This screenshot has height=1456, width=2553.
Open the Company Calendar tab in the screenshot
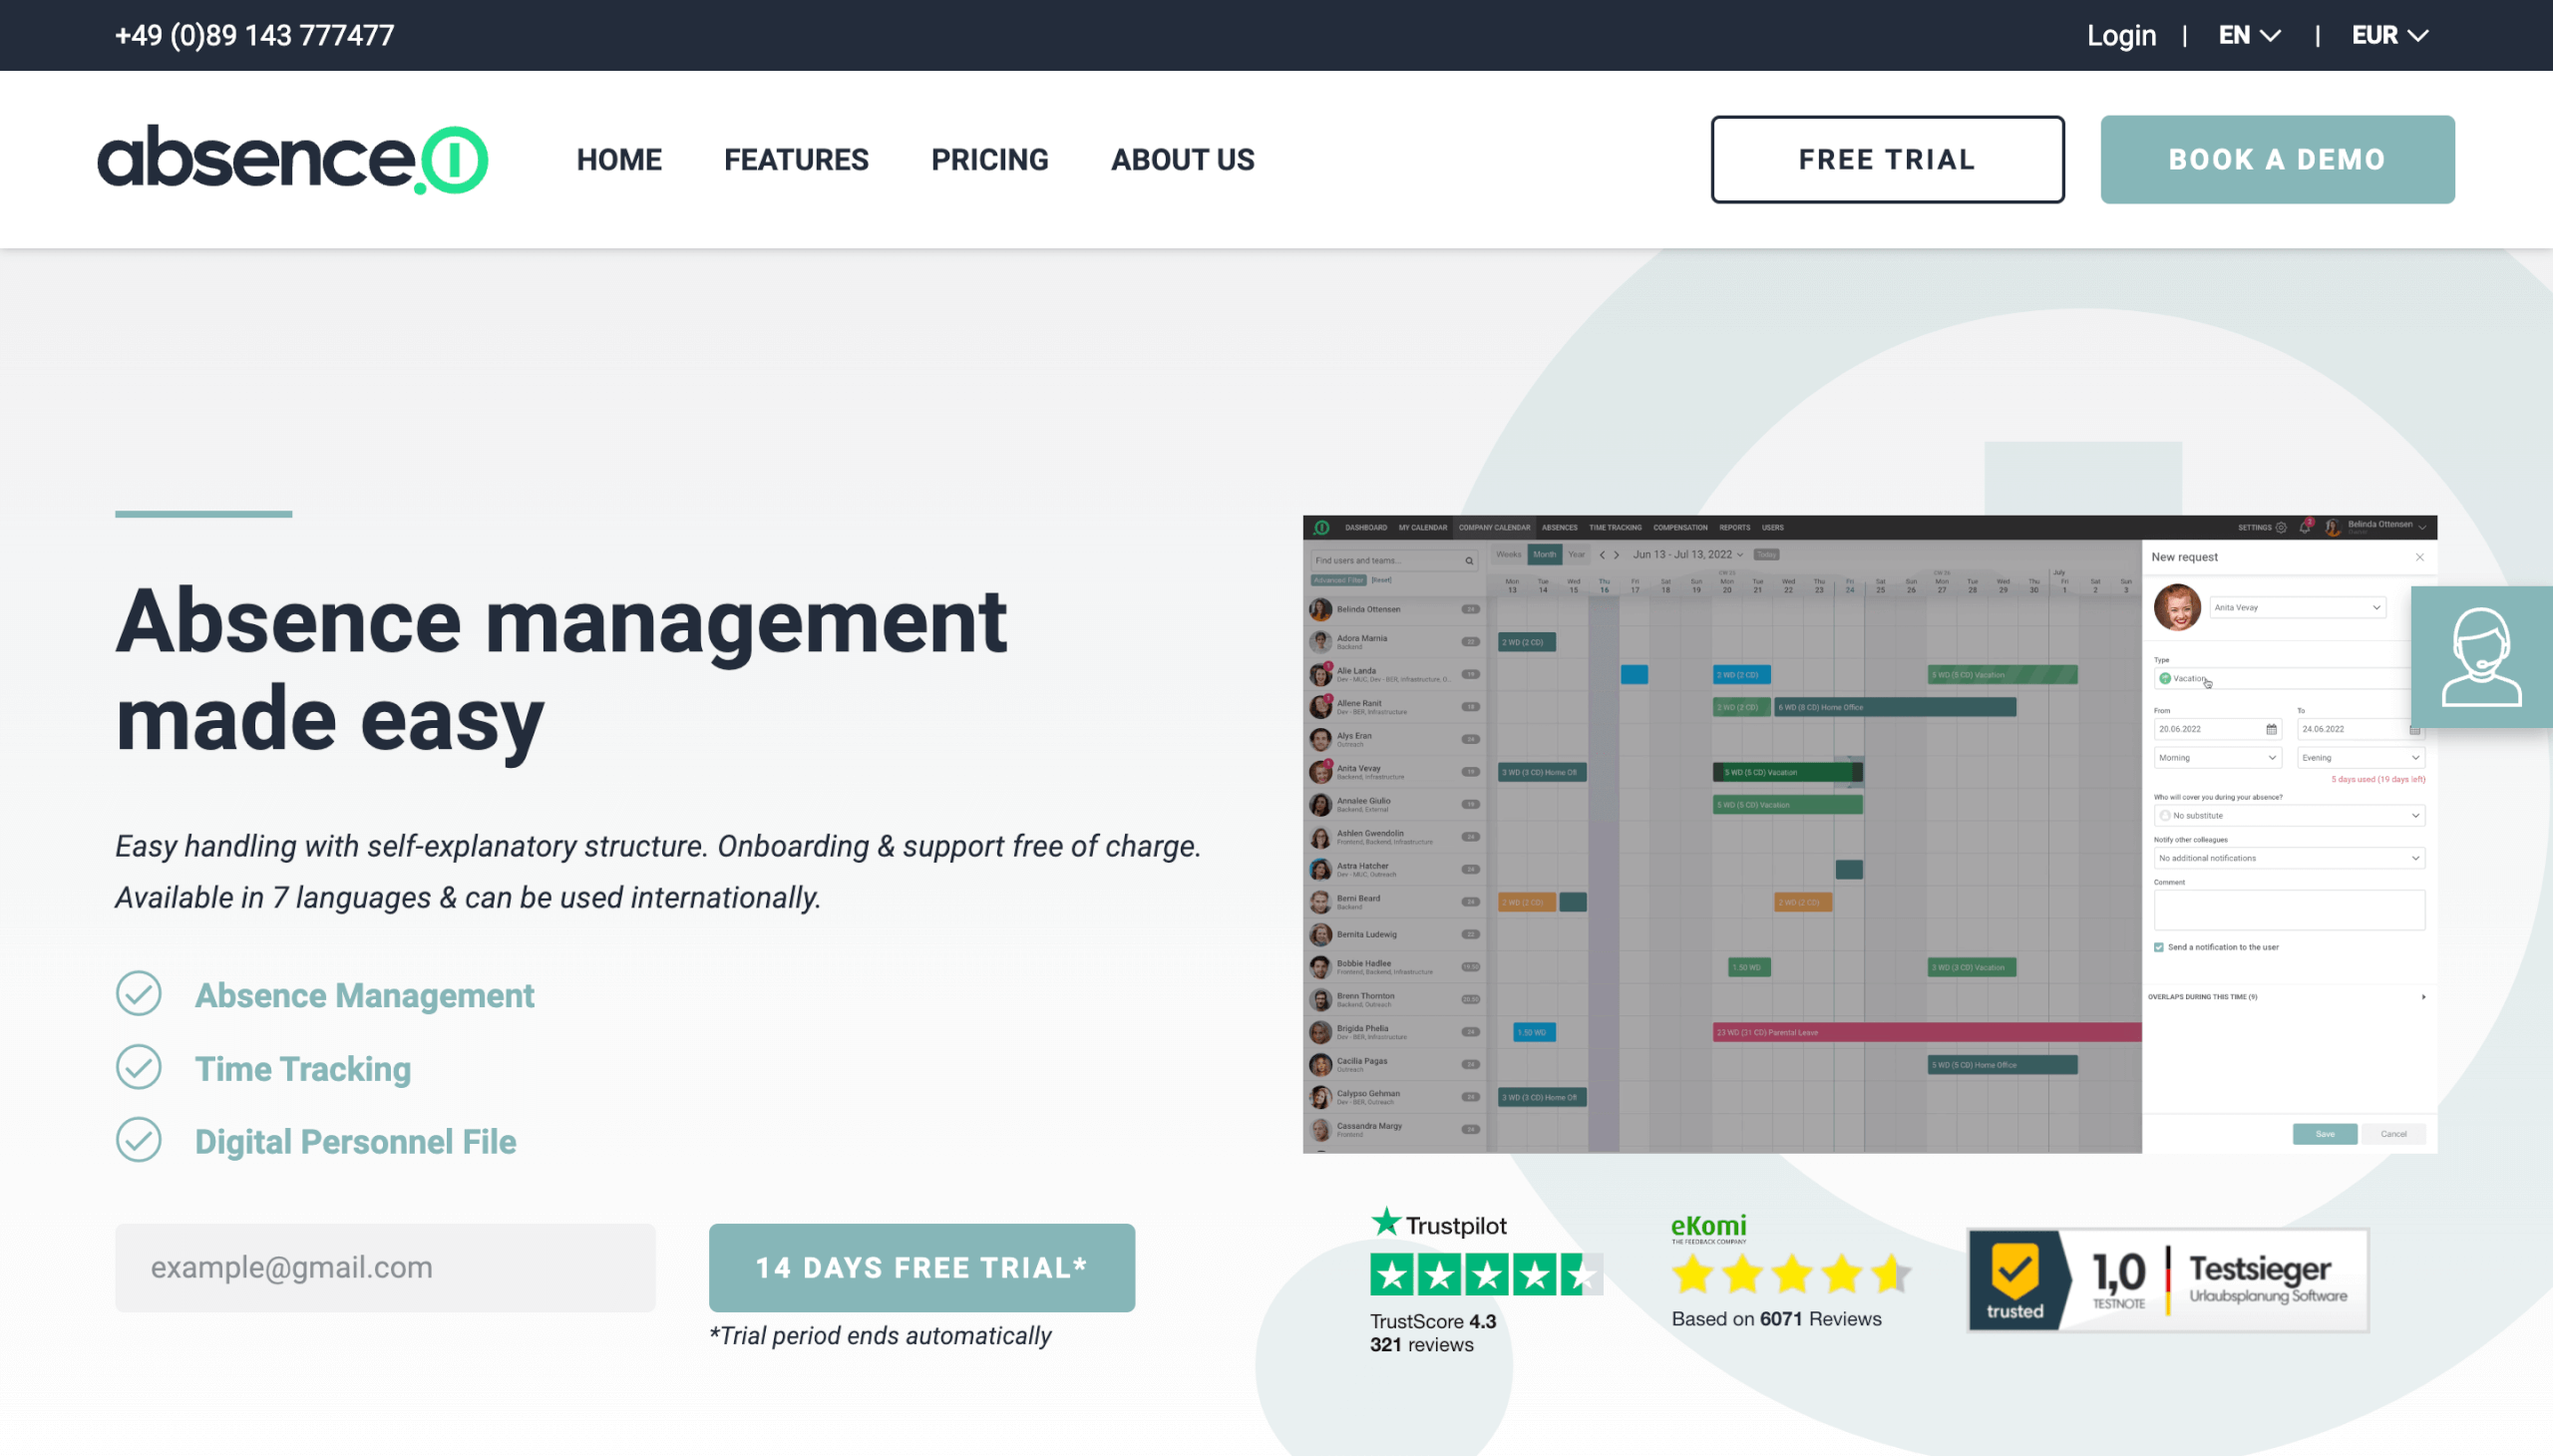tap(1493, 528)
